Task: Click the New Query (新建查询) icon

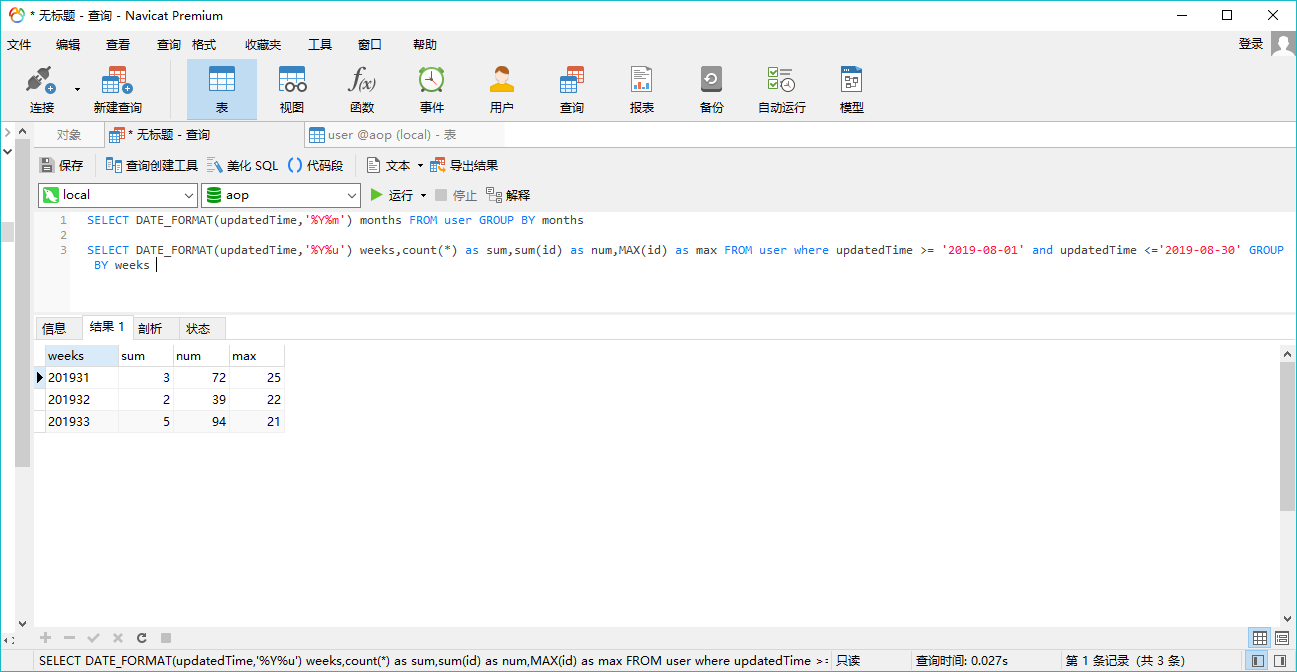Action: click(x=117, y=89)
